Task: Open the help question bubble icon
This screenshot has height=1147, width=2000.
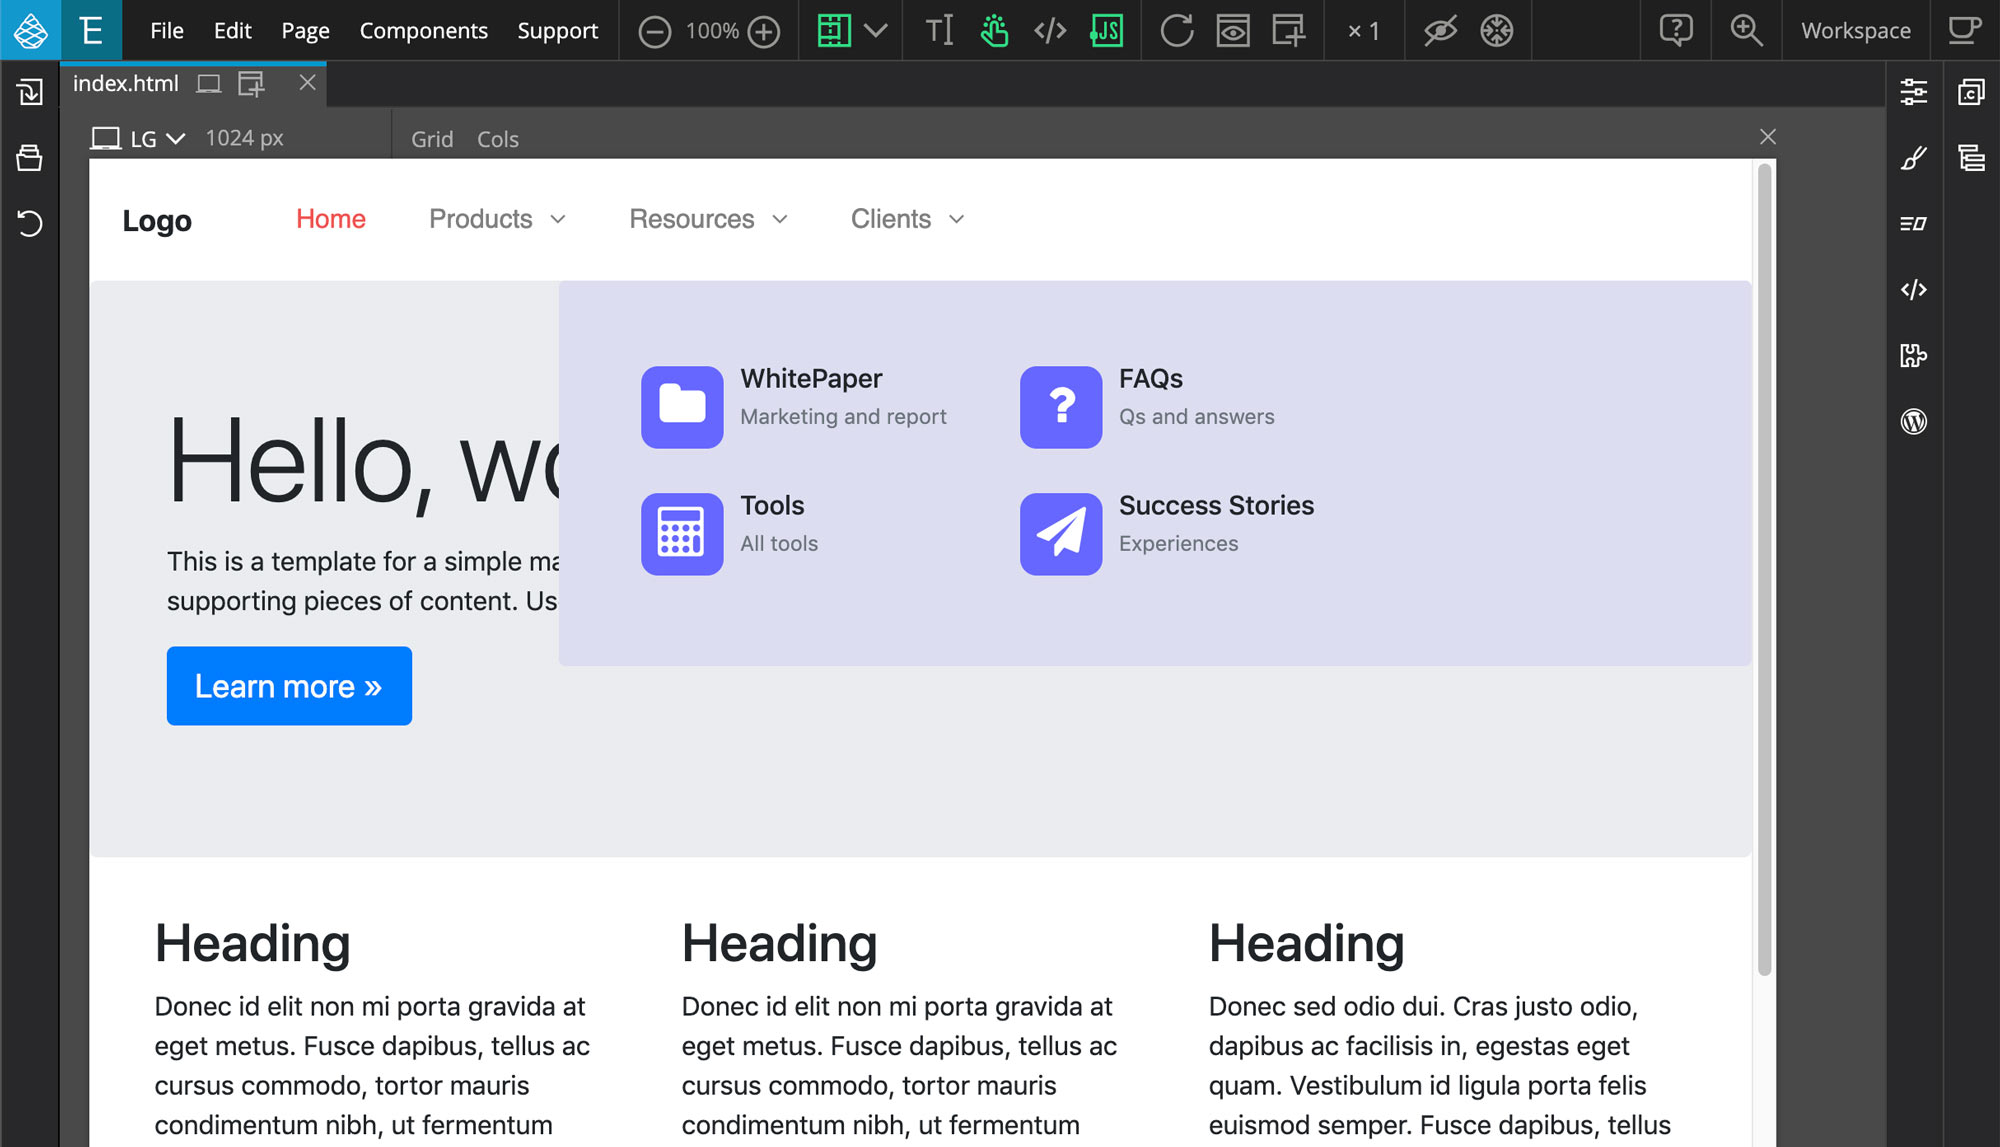Action: point(1676,31)
